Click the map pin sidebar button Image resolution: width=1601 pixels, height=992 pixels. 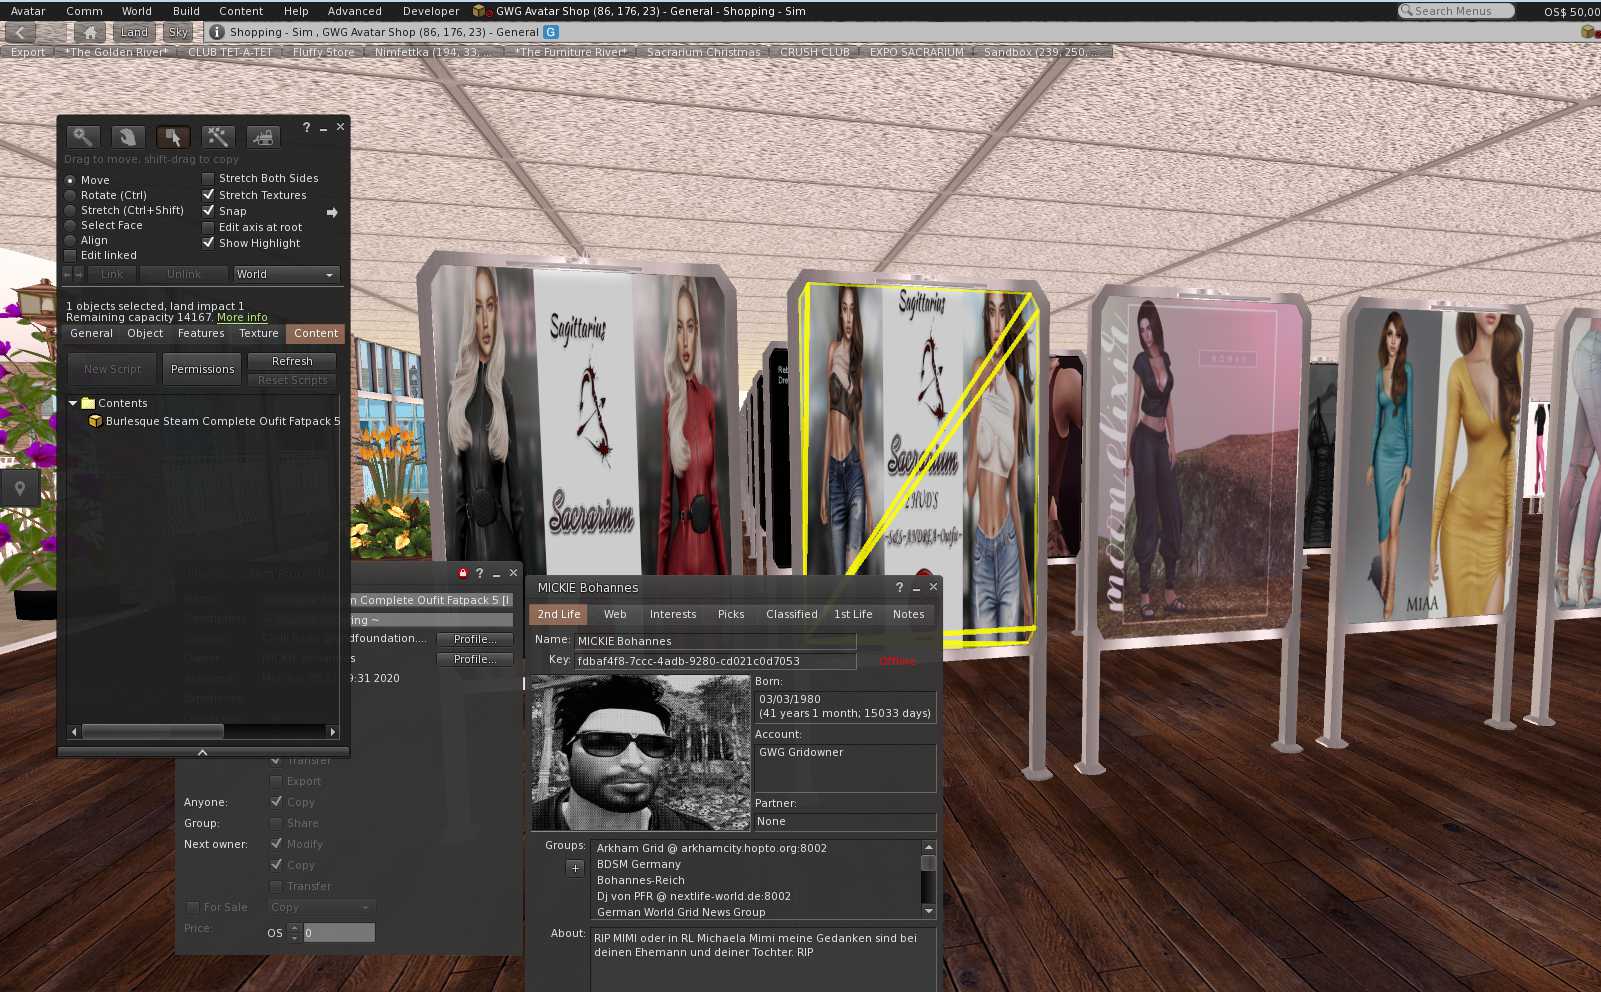coord(20,489)
